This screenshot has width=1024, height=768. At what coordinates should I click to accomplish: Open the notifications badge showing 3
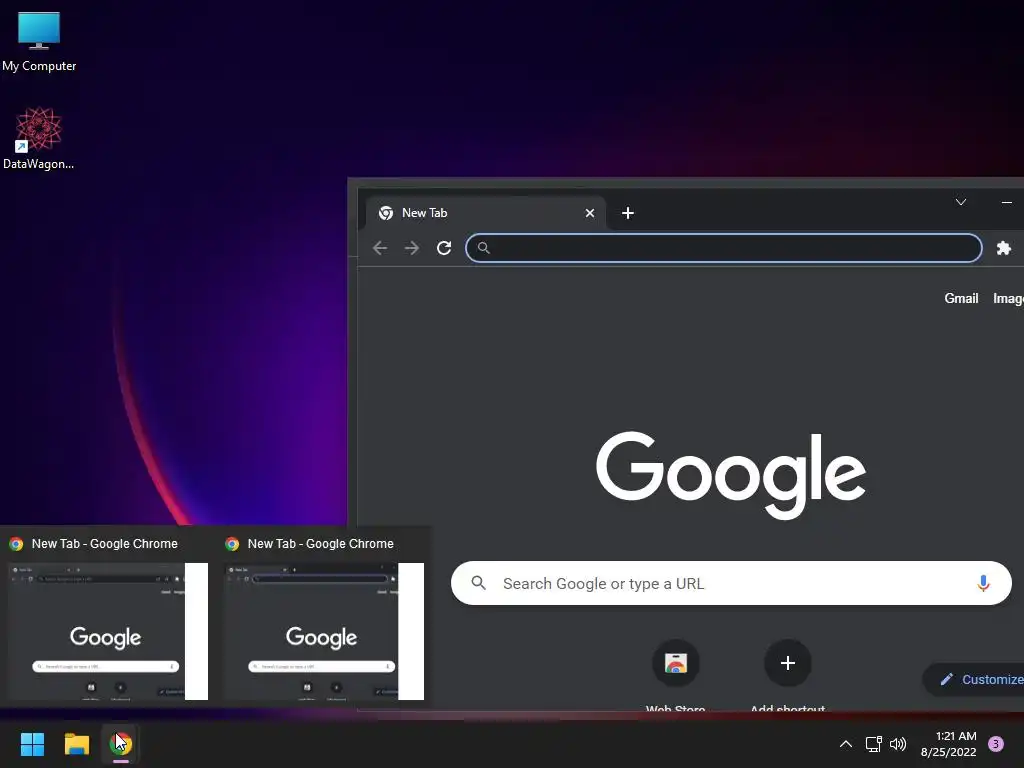(x=996, y=744)
